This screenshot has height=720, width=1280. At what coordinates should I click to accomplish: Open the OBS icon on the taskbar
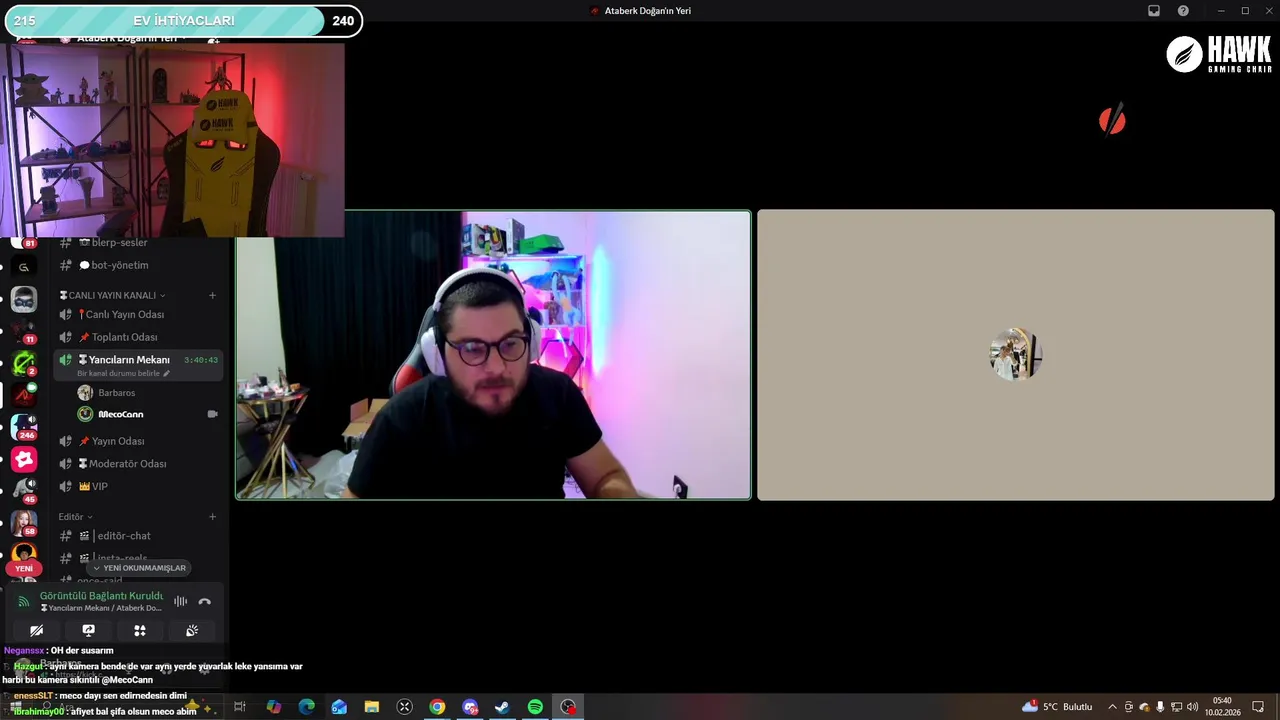click(568, 707)
